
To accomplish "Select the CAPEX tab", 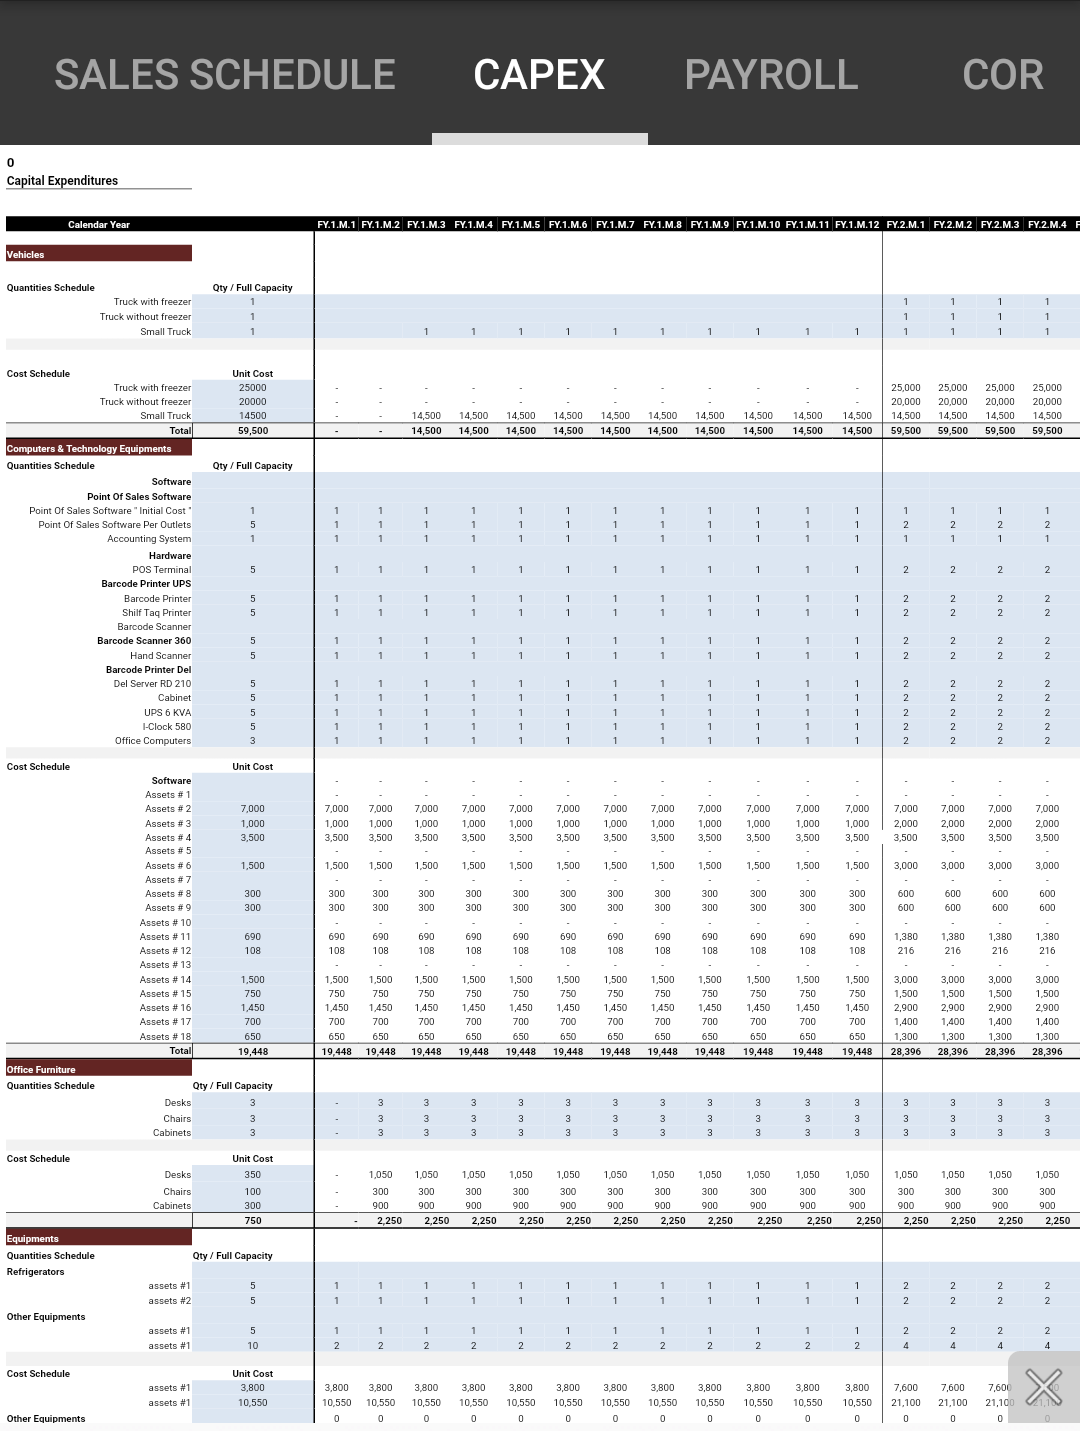I will 539,75.
